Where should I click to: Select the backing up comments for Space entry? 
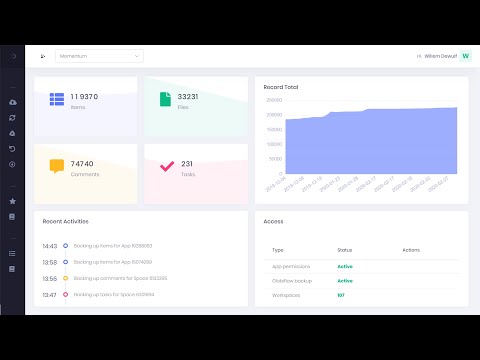tap(120, 278)
